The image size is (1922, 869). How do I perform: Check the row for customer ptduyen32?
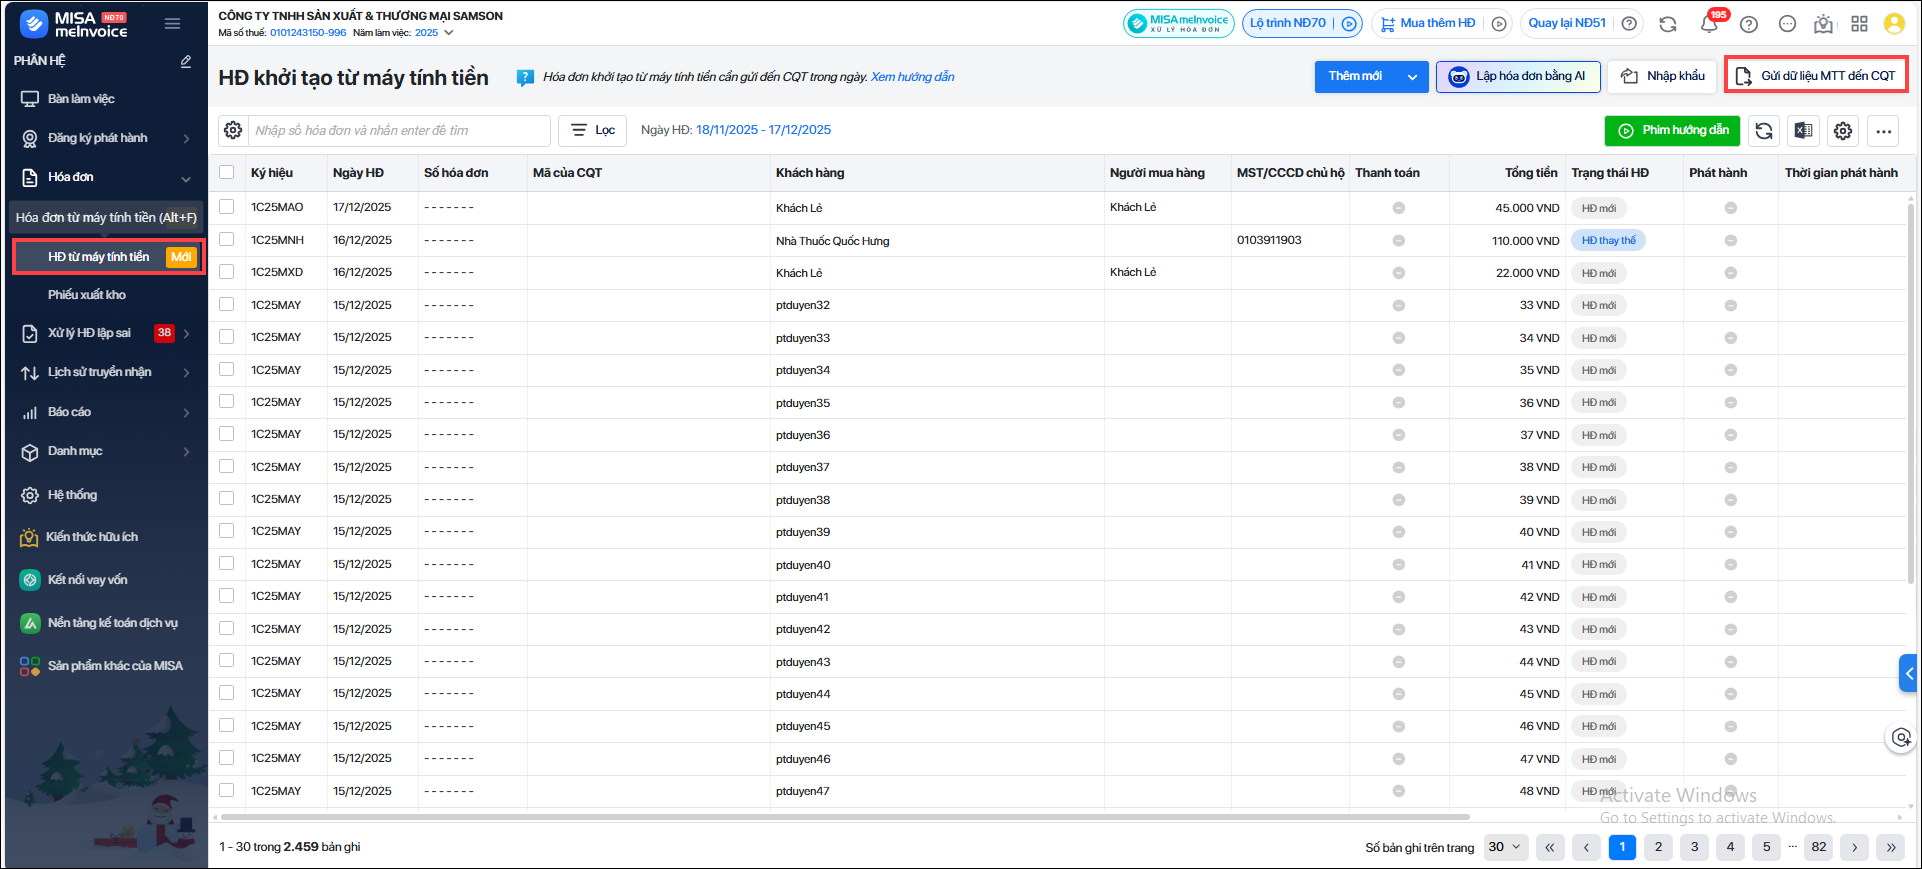click(x=227, y=305)
